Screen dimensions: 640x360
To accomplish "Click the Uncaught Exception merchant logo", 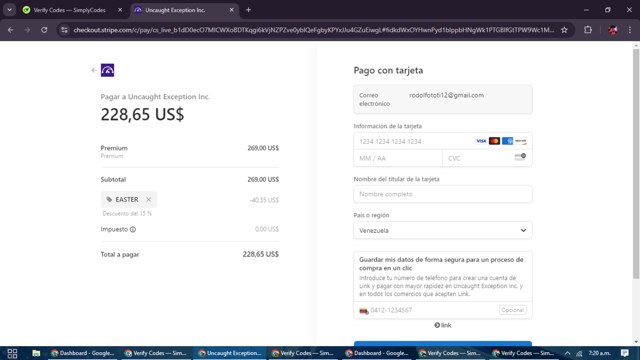I will tap(107, 70).
